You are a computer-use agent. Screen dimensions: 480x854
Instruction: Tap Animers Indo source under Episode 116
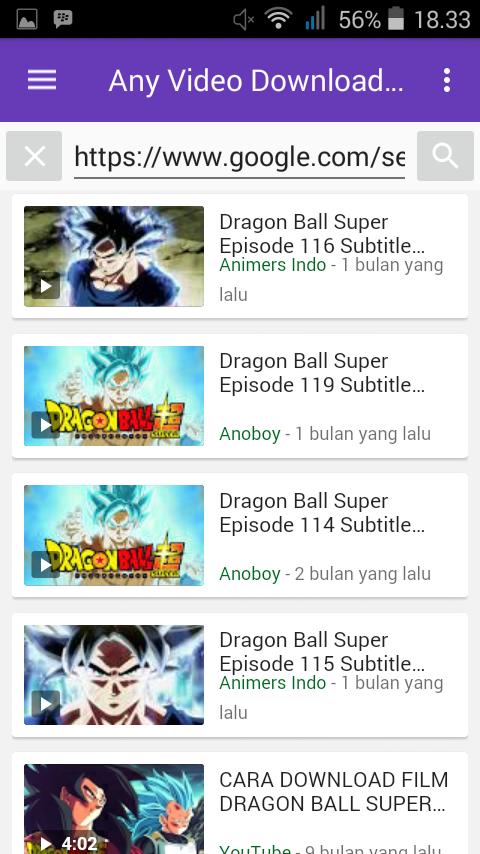[x=272, y=265]
